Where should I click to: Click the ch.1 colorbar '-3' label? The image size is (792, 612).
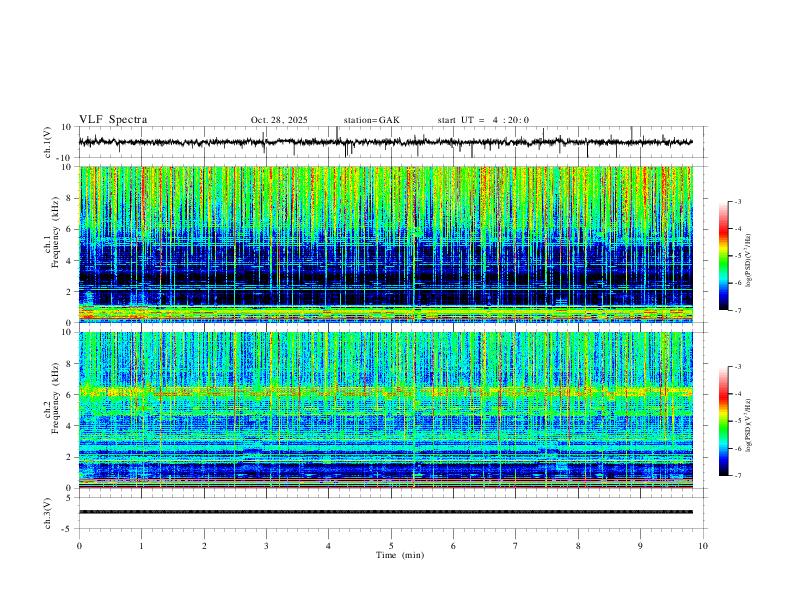(737, 201)
